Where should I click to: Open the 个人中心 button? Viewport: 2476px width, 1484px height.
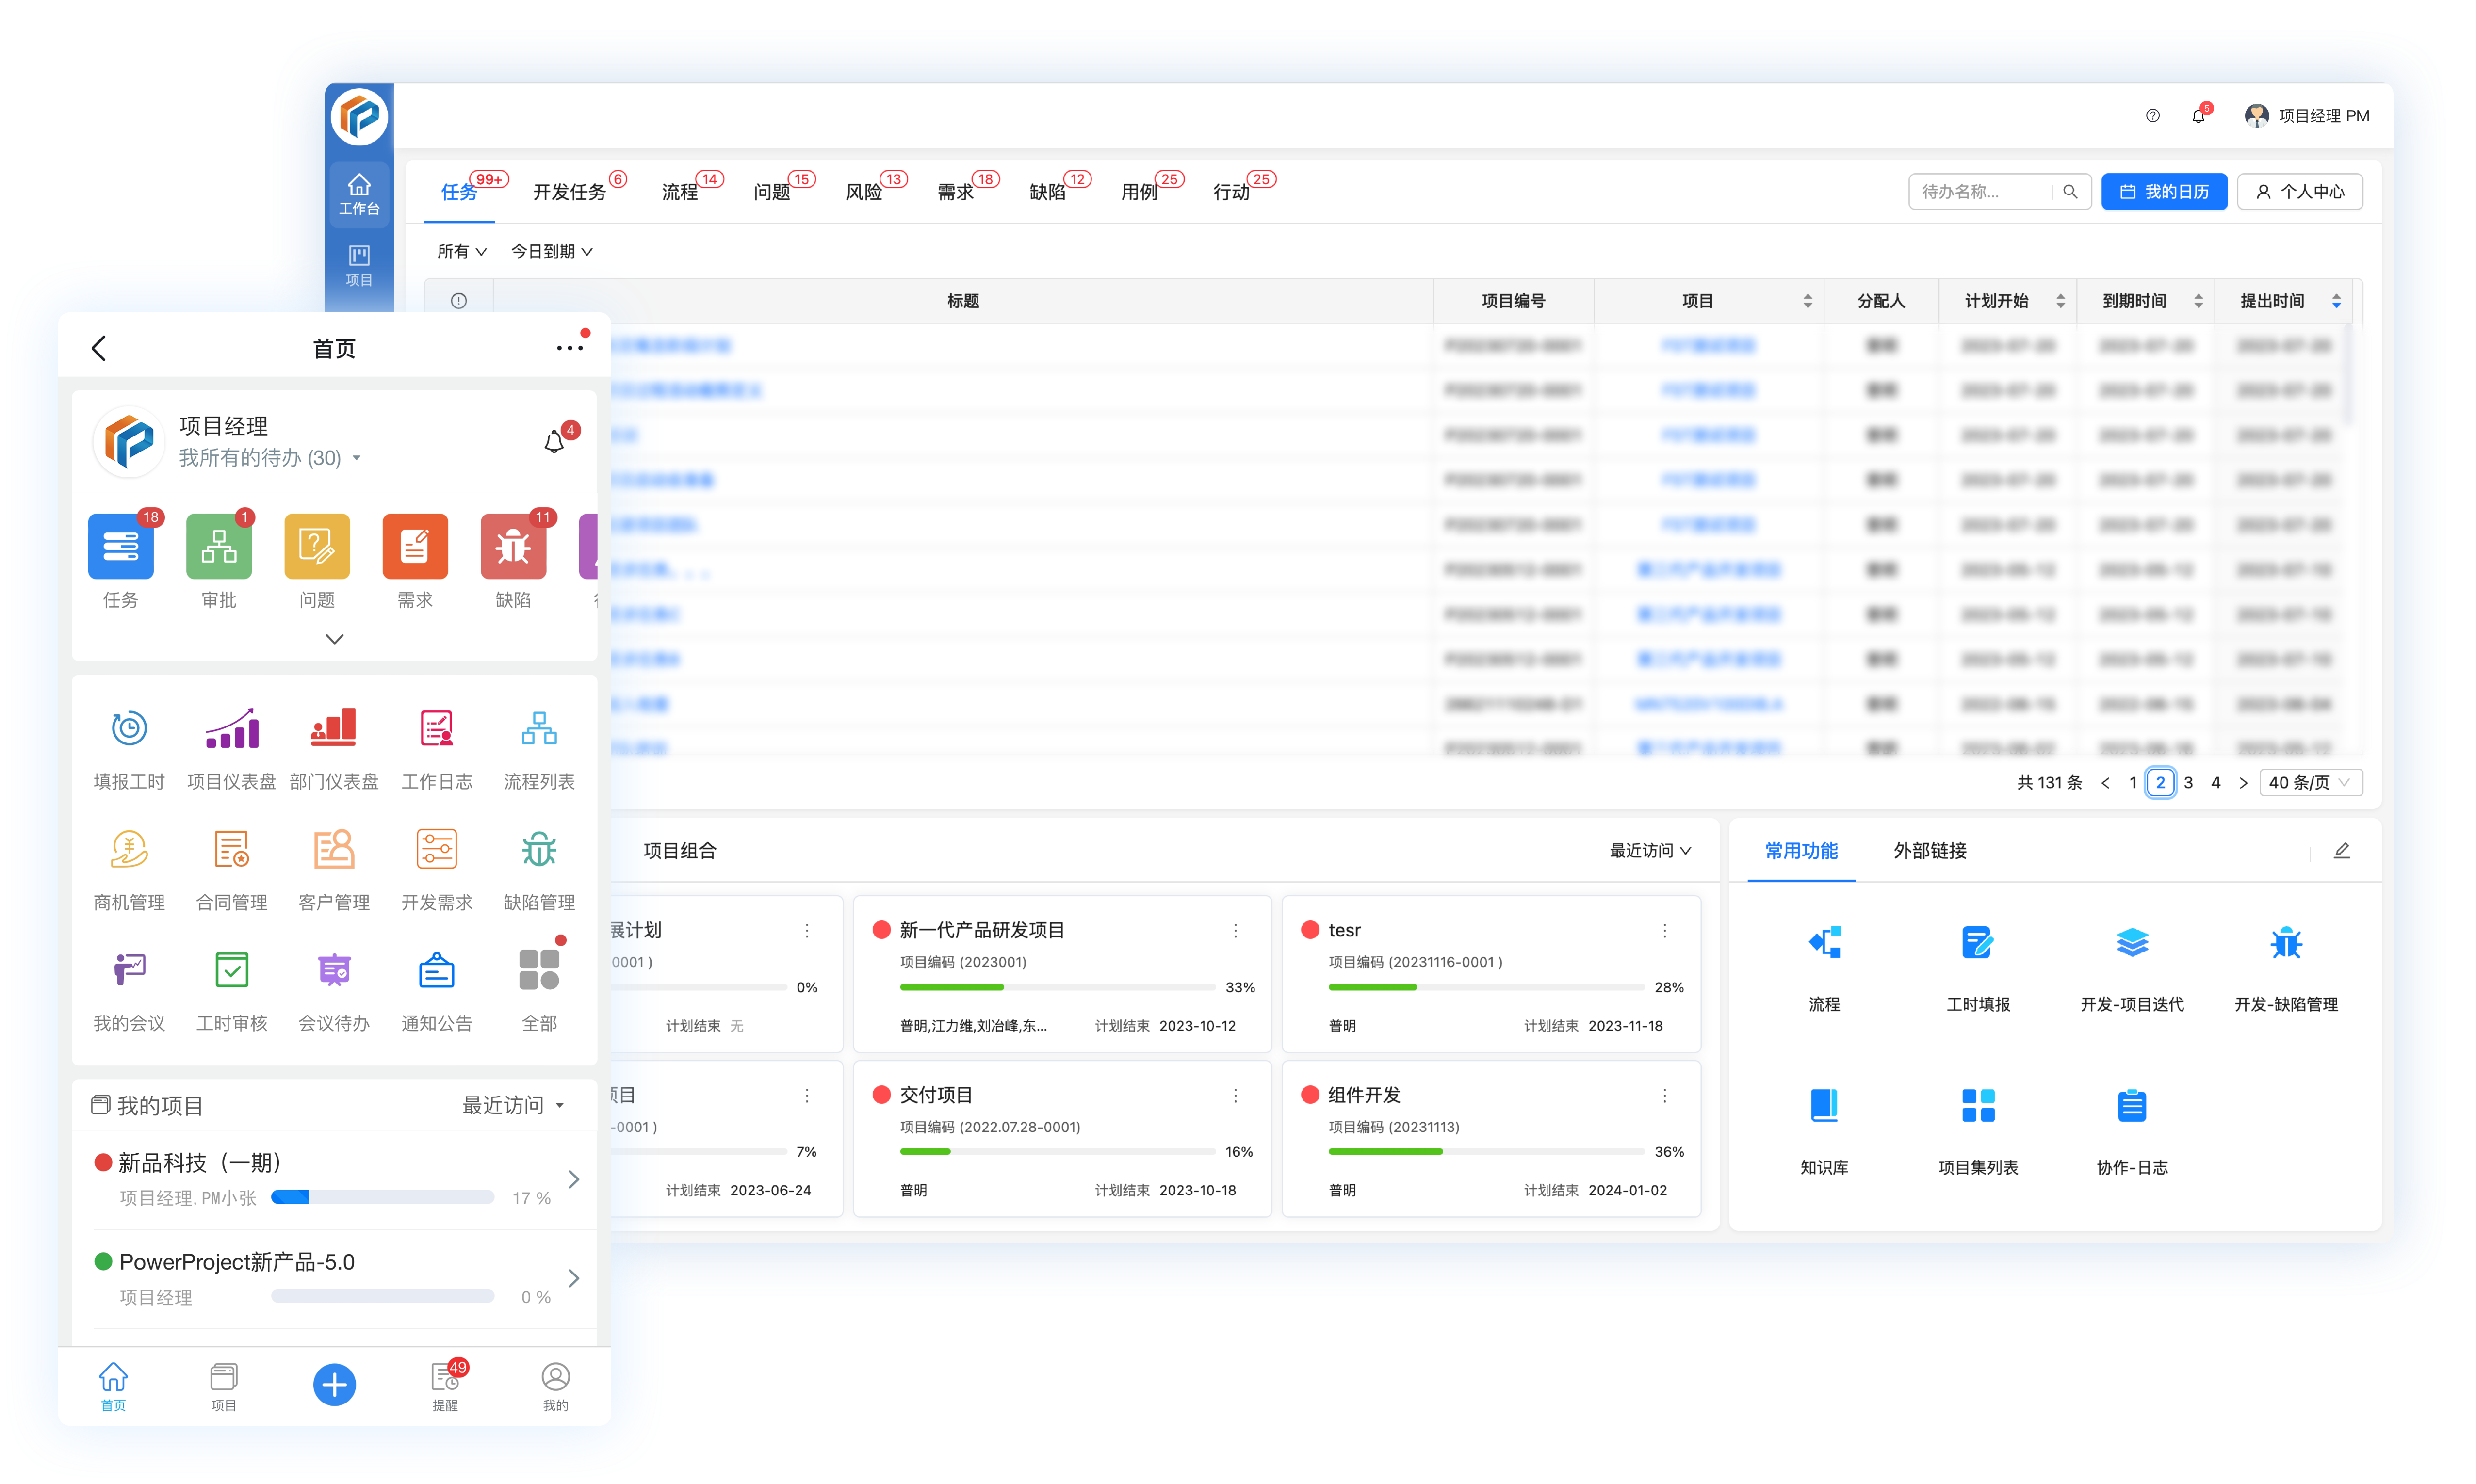[2299, 192]
